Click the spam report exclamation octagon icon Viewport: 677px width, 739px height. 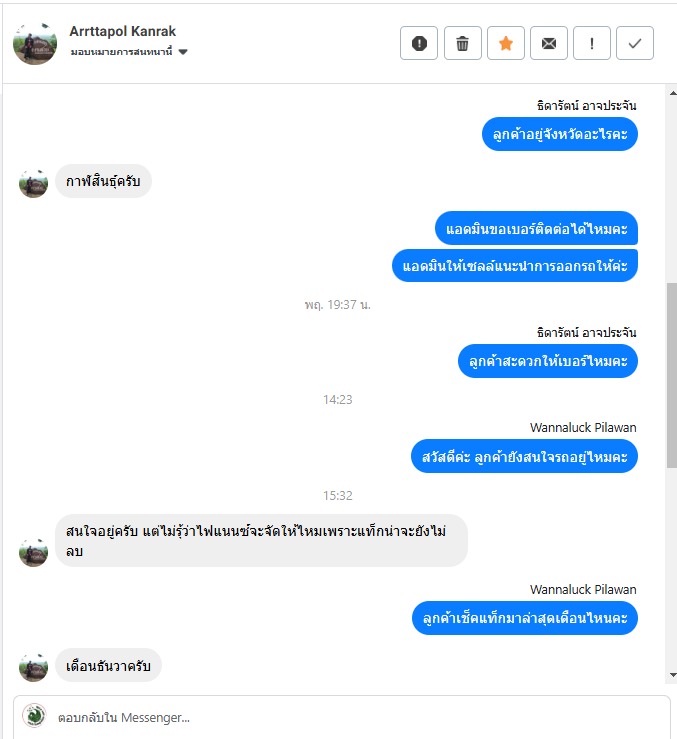pyautogui.click(x=419, y=43)
